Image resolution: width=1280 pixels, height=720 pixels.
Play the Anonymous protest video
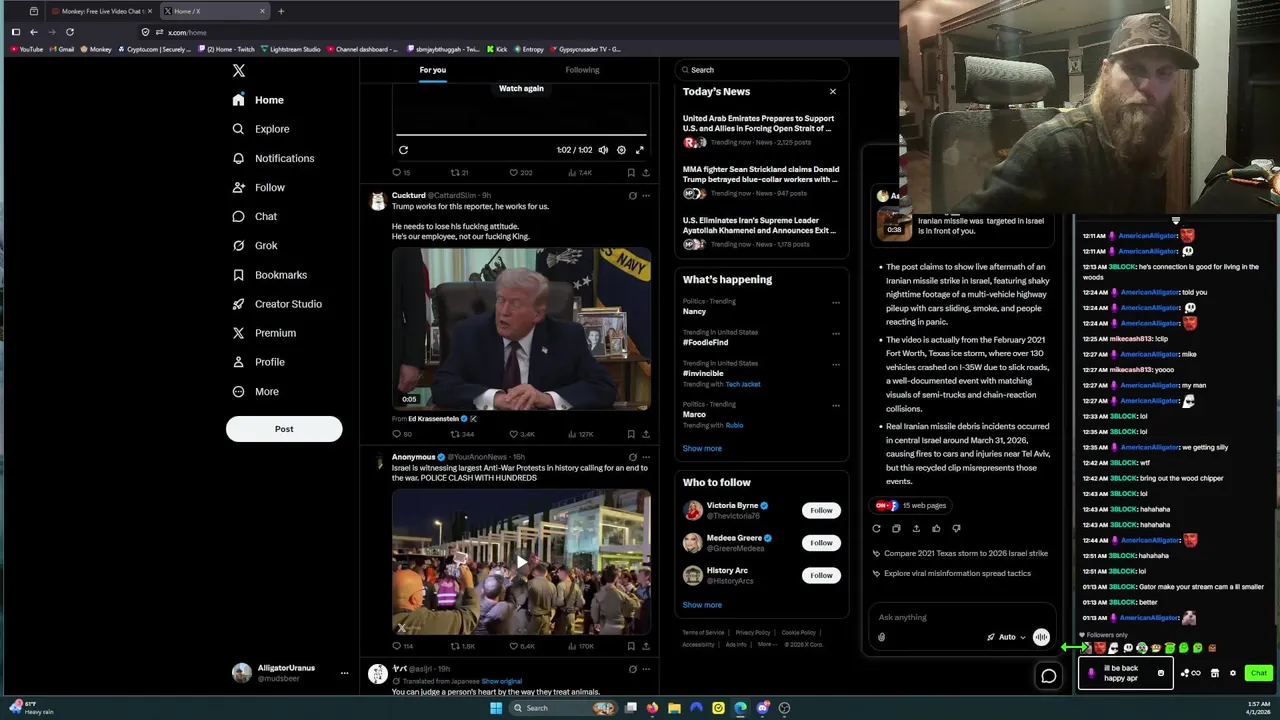pos(521,562)
